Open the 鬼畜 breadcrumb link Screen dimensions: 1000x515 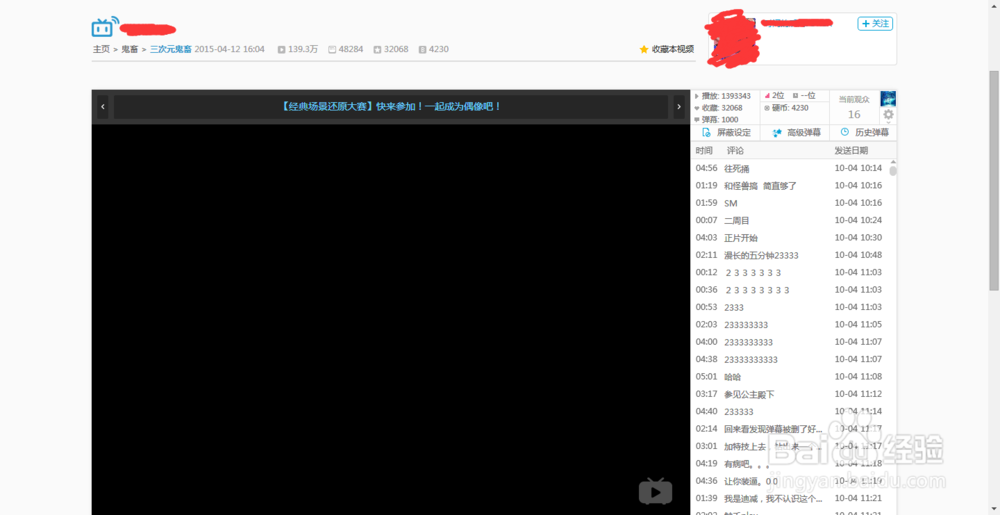(130, 49)
